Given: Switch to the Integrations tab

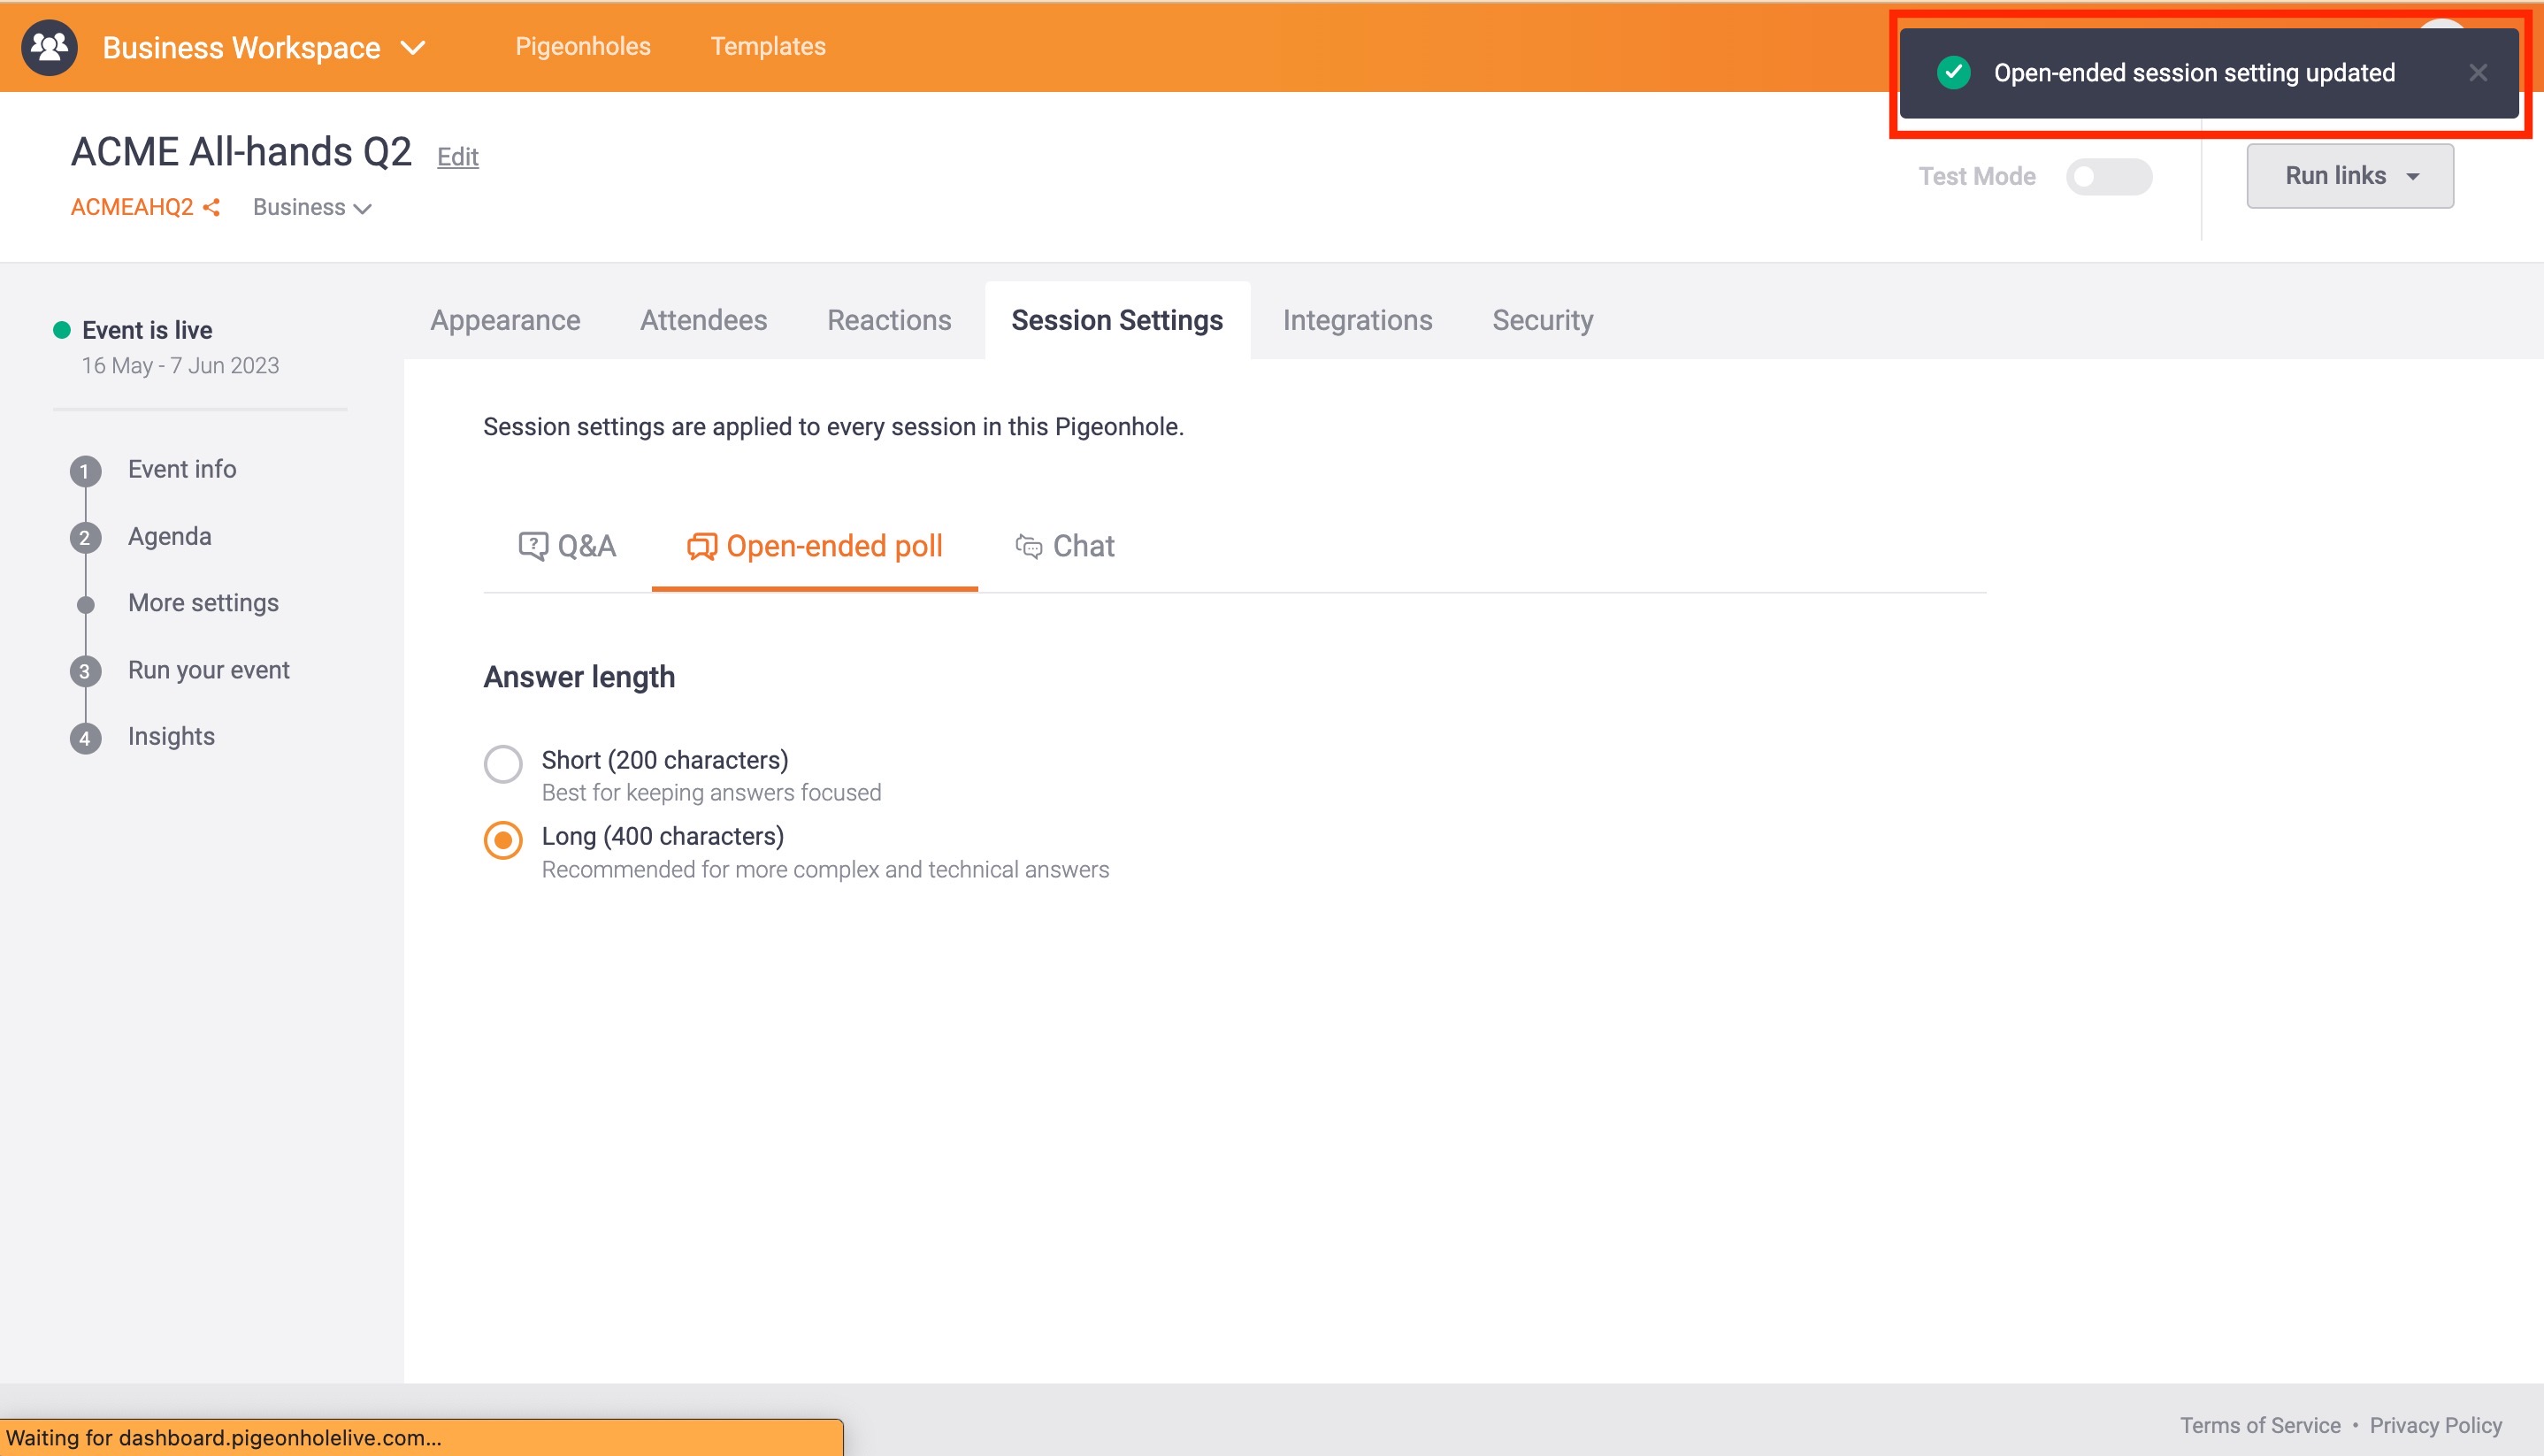Looking at the screenshot, I should (x=1357, y=320).
